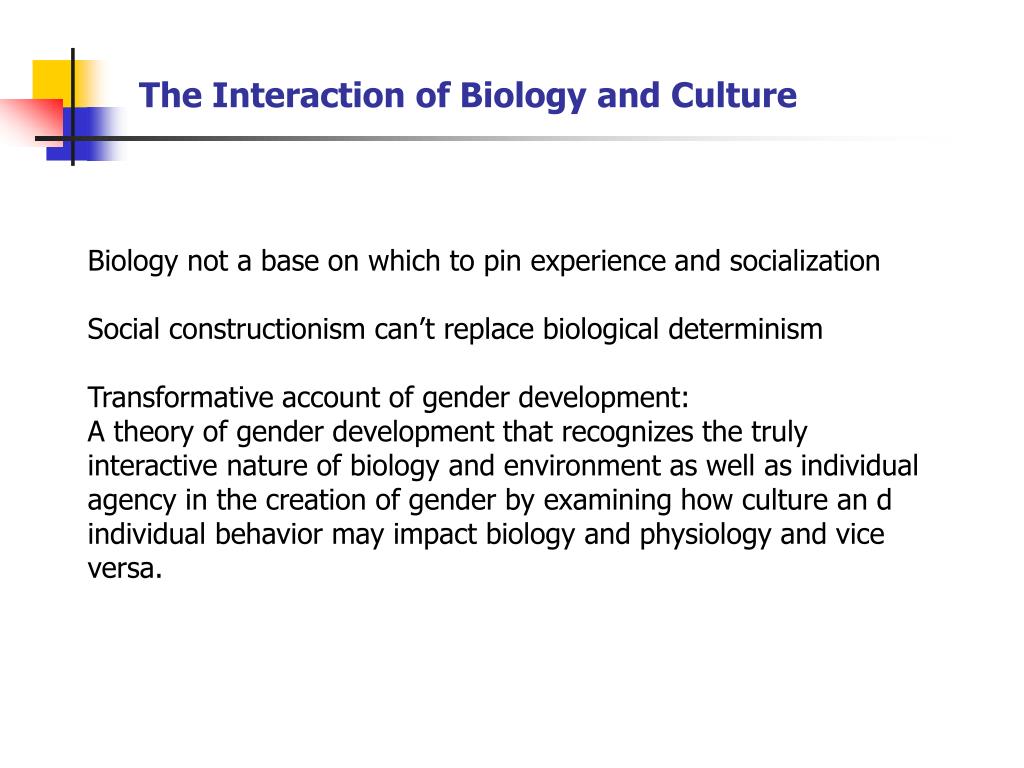1024x768 pixels.
Task: Click the line "A theory of gender development"
Action: 447,432
